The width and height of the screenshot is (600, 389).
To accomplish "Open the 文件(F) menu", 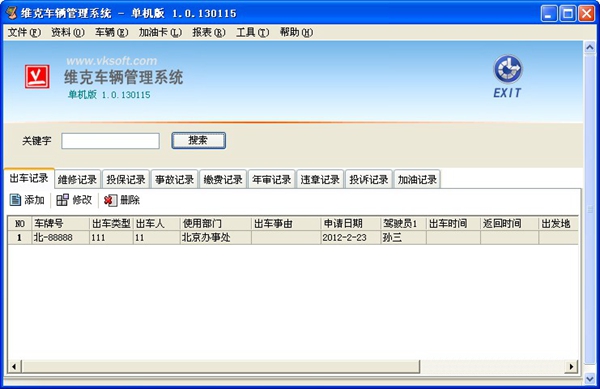I will pos(24,33).
